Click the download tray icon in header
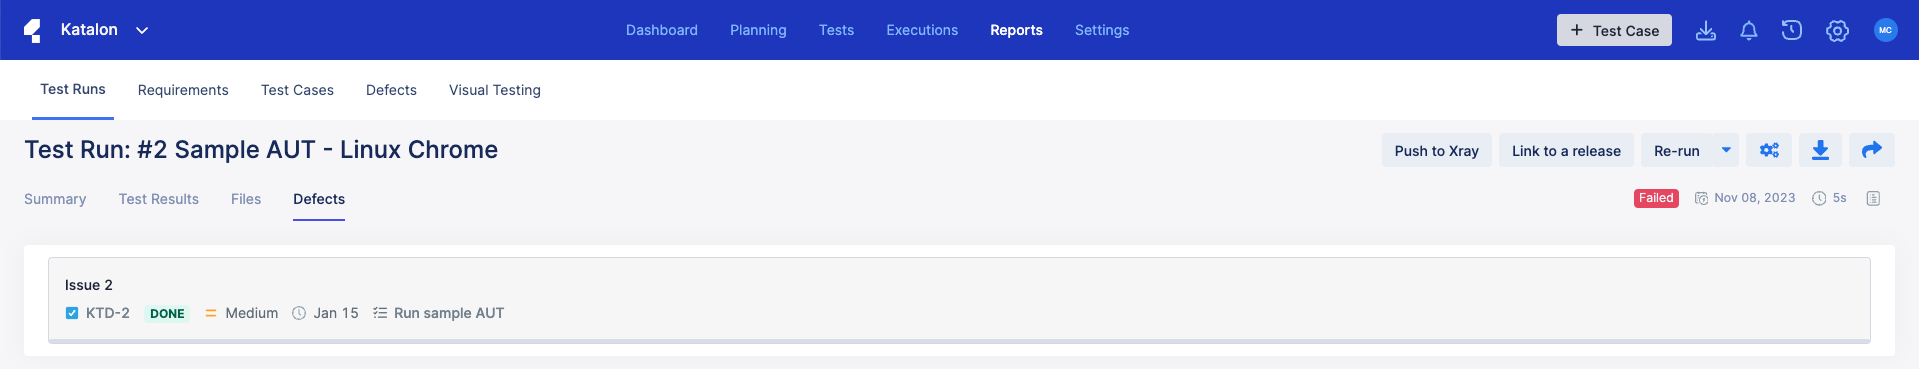 [1706, 31]
